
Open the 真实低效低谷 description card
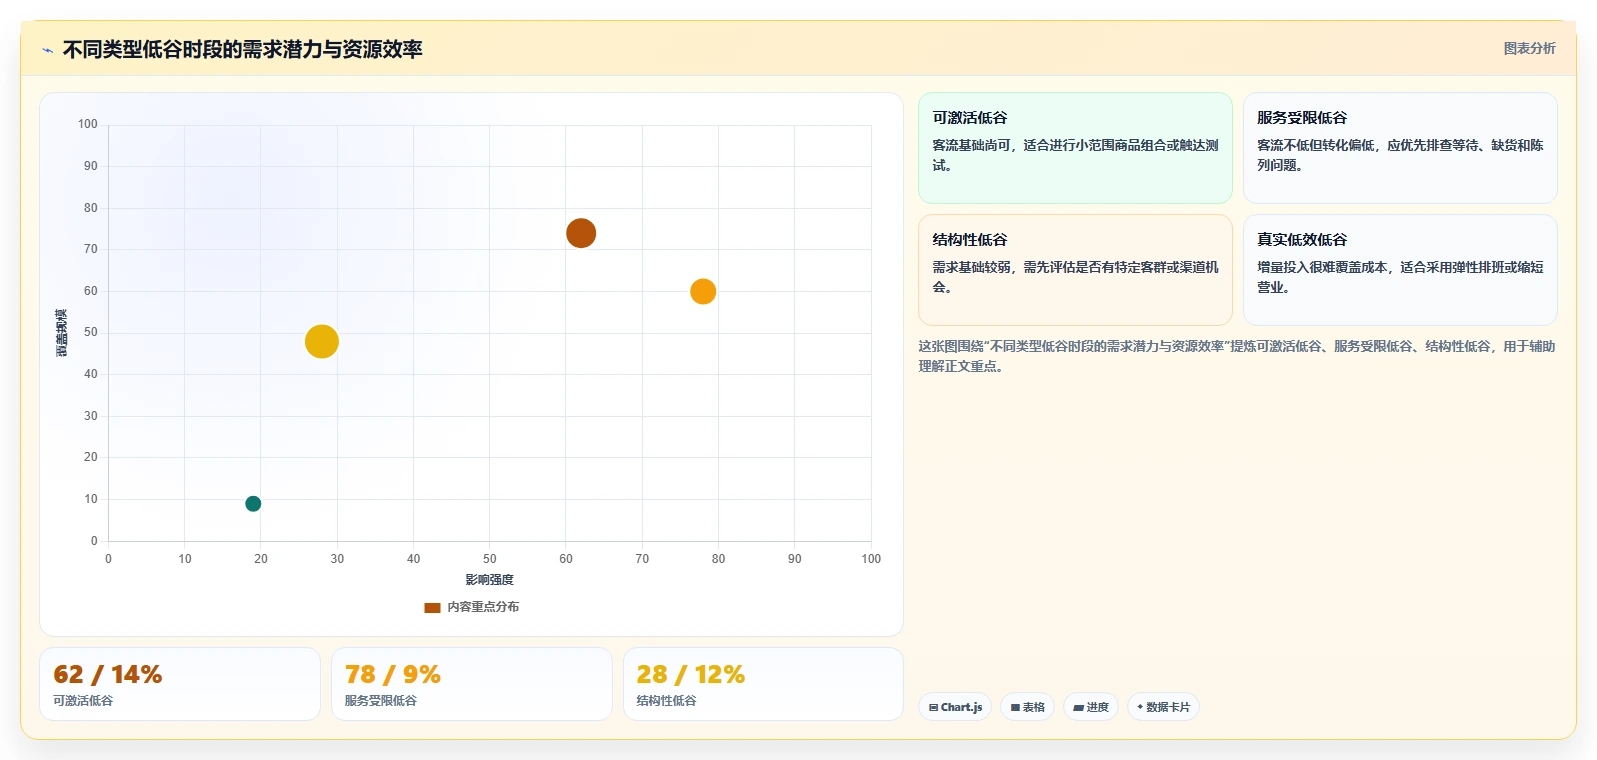tap(1400, 270)
